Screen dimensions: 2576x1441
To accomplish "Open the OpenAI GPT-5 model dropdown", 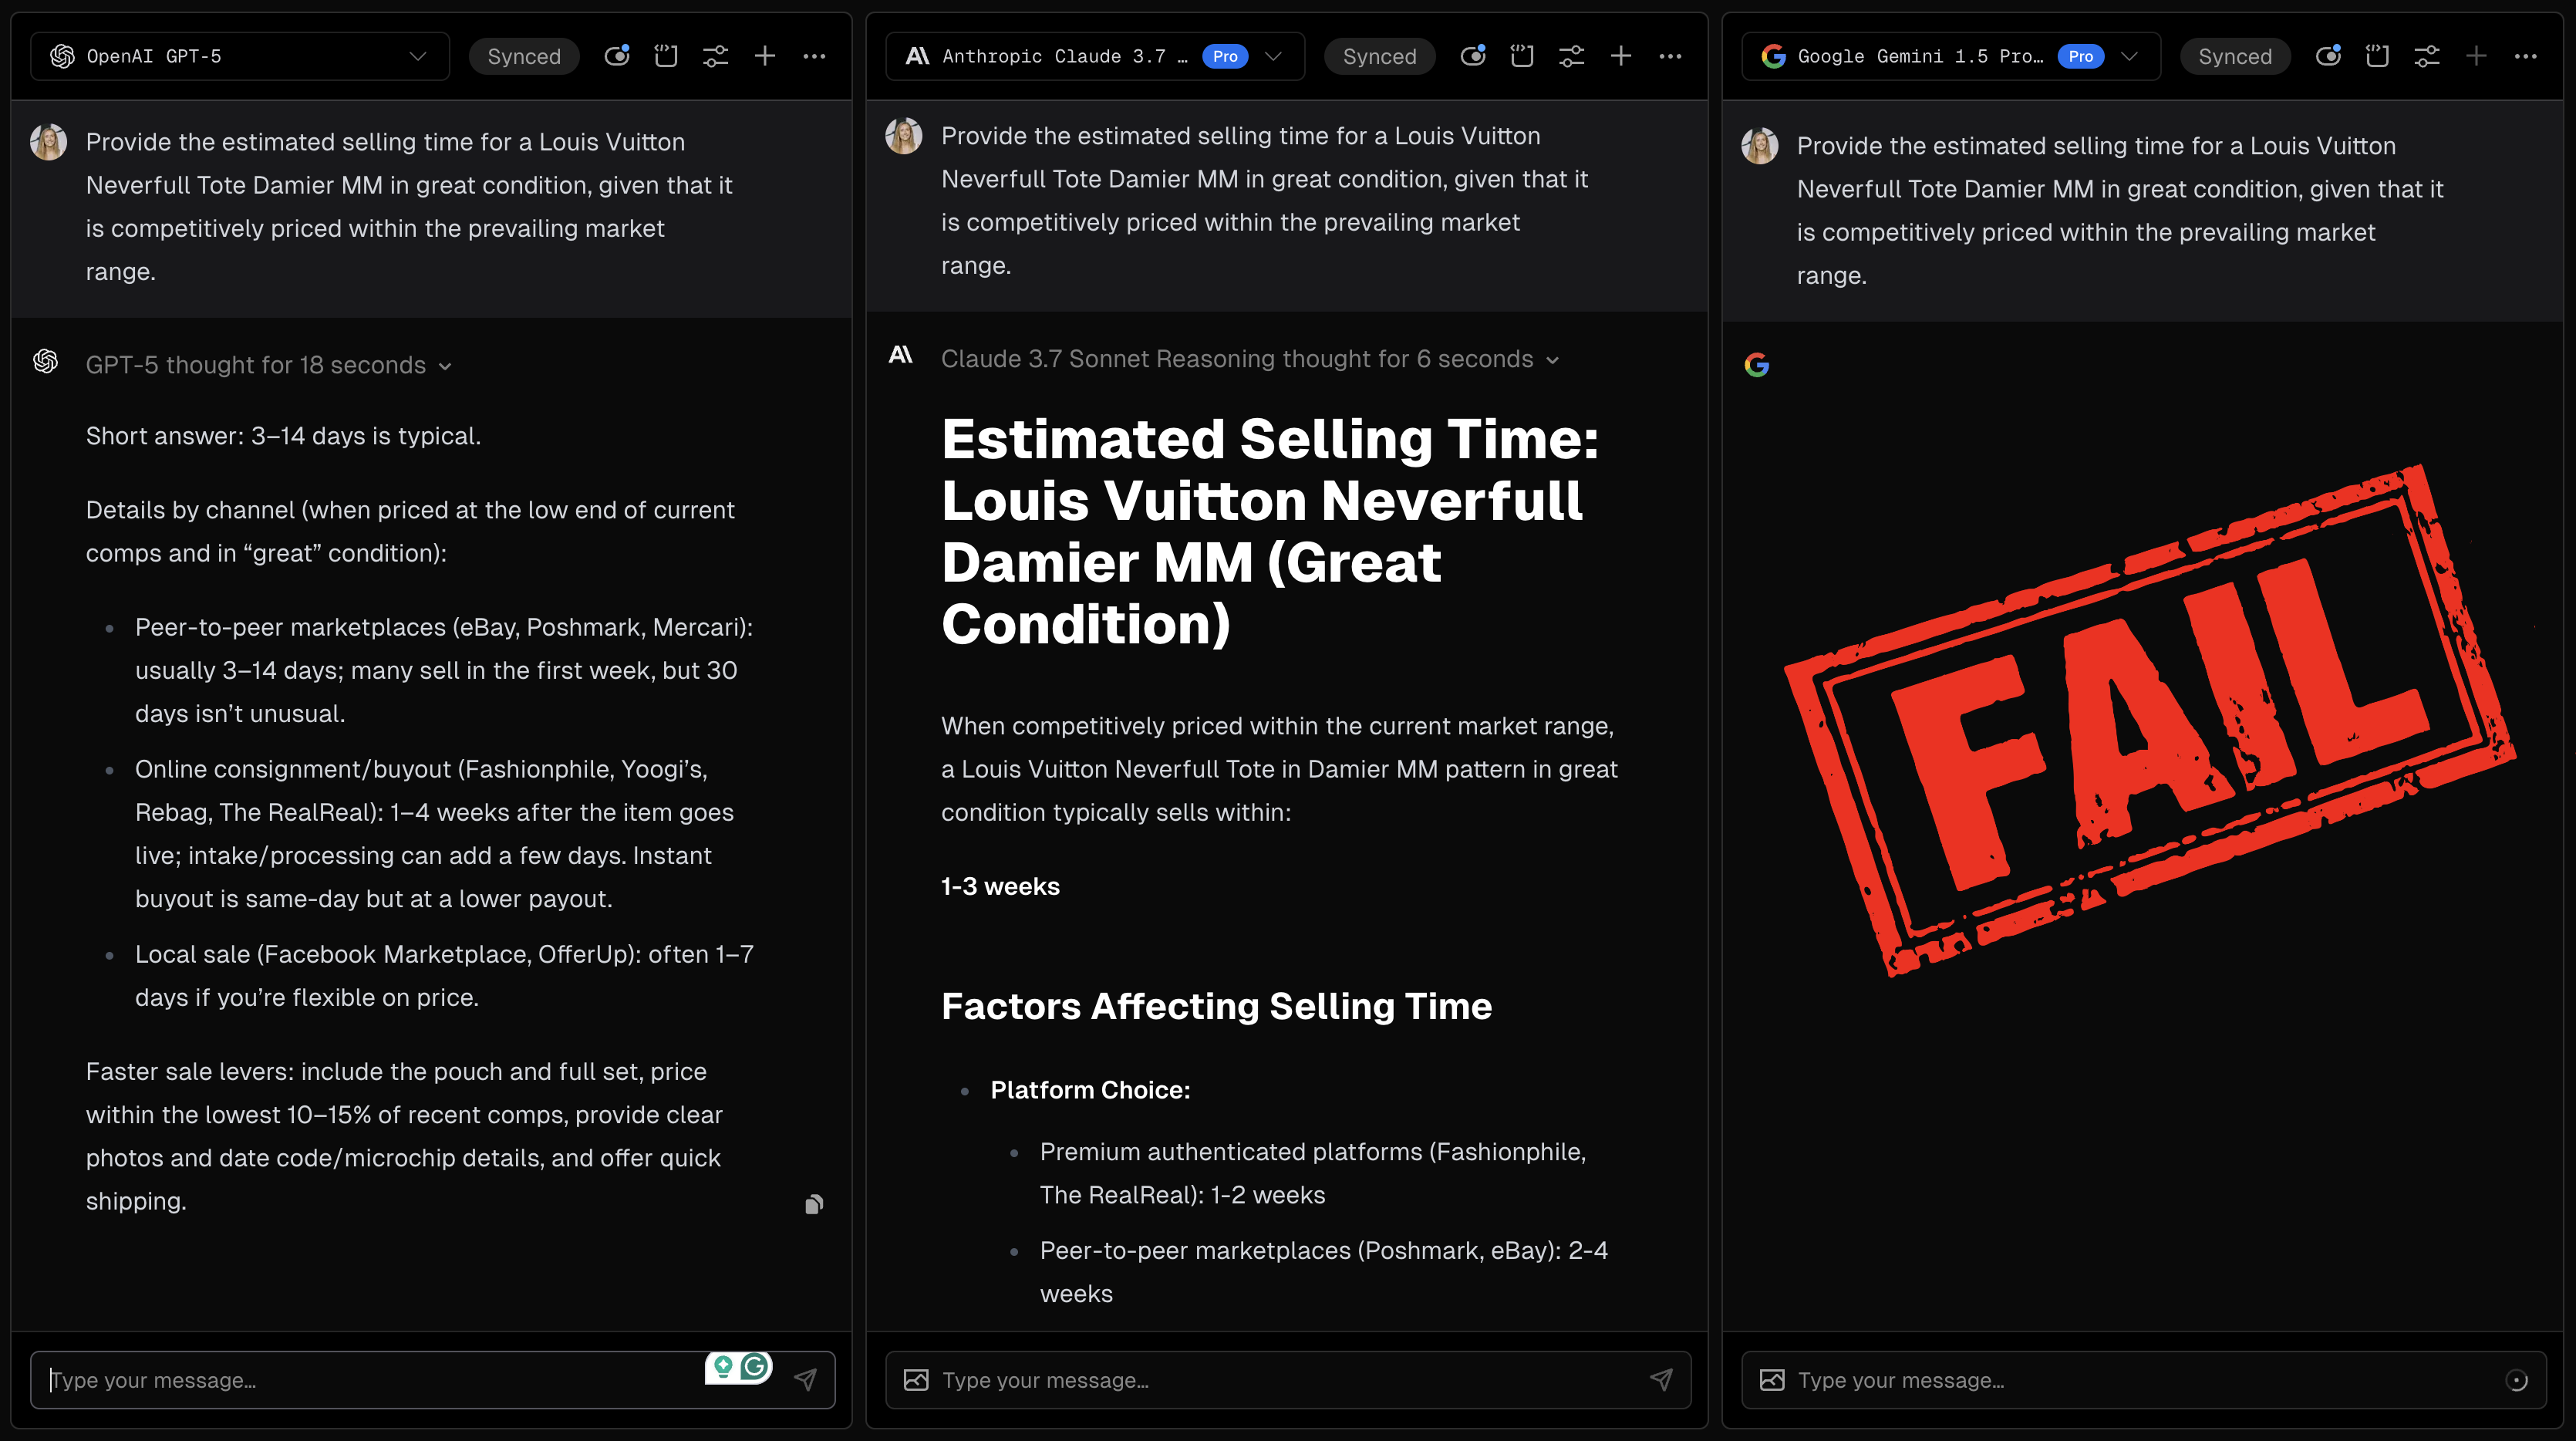I will pos(240,56).
